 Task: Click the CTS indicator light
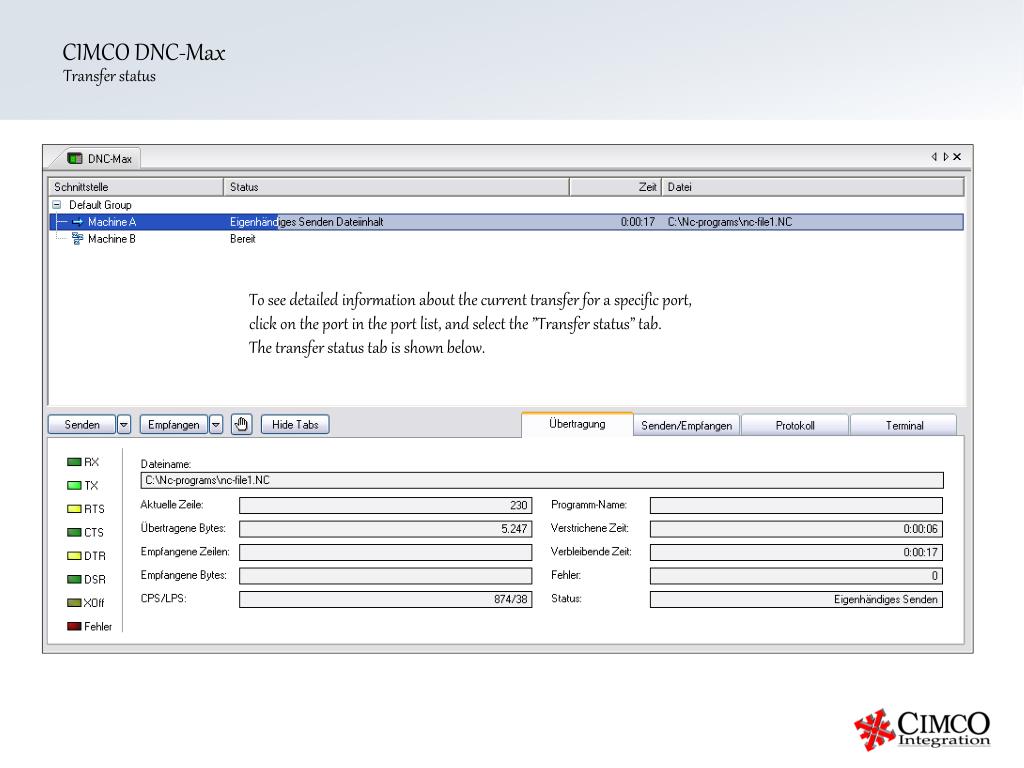tap(74, 533)
